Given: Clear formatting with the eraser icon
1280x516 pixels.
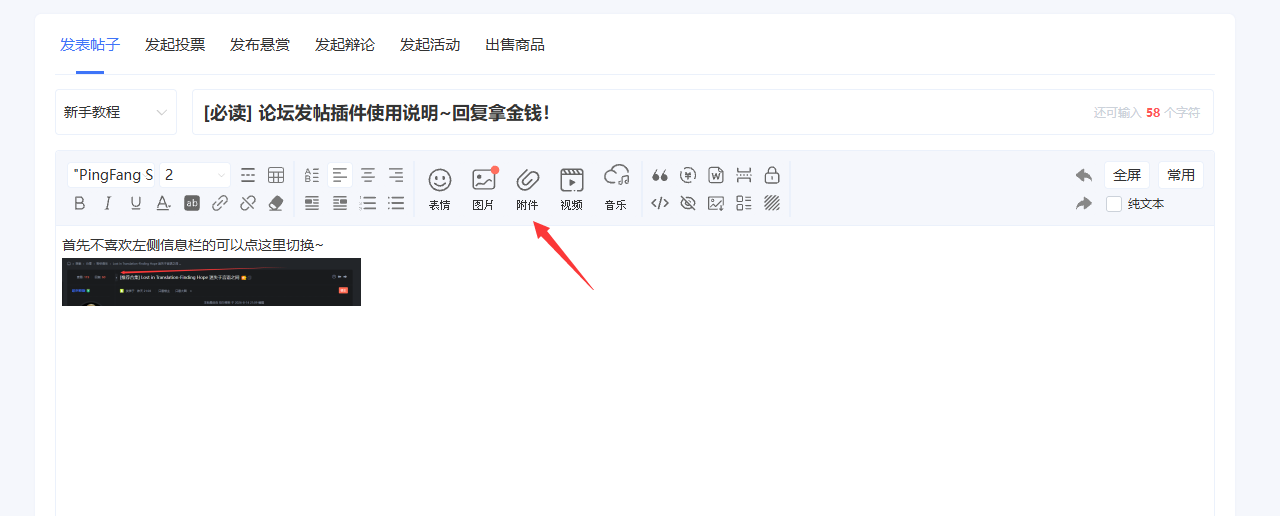Looking at the screenshot, I should point(276,203).
